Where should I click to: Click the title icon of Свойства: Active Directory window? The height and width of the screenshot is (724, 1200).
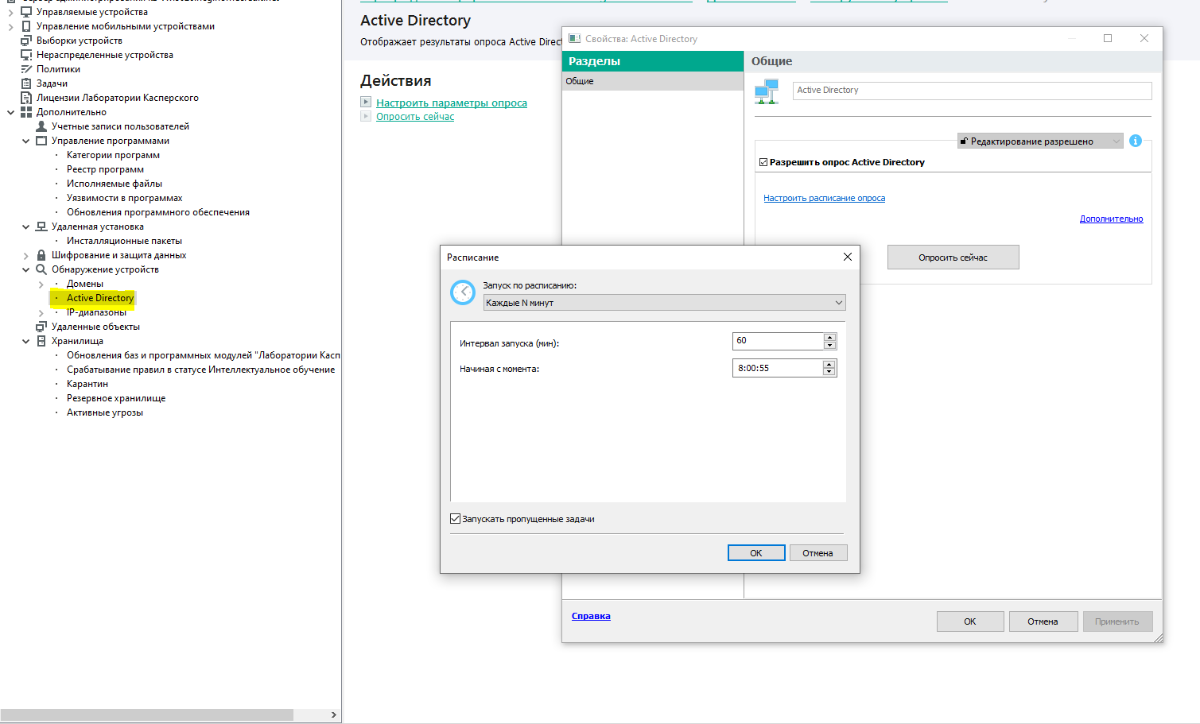[574, 38]
